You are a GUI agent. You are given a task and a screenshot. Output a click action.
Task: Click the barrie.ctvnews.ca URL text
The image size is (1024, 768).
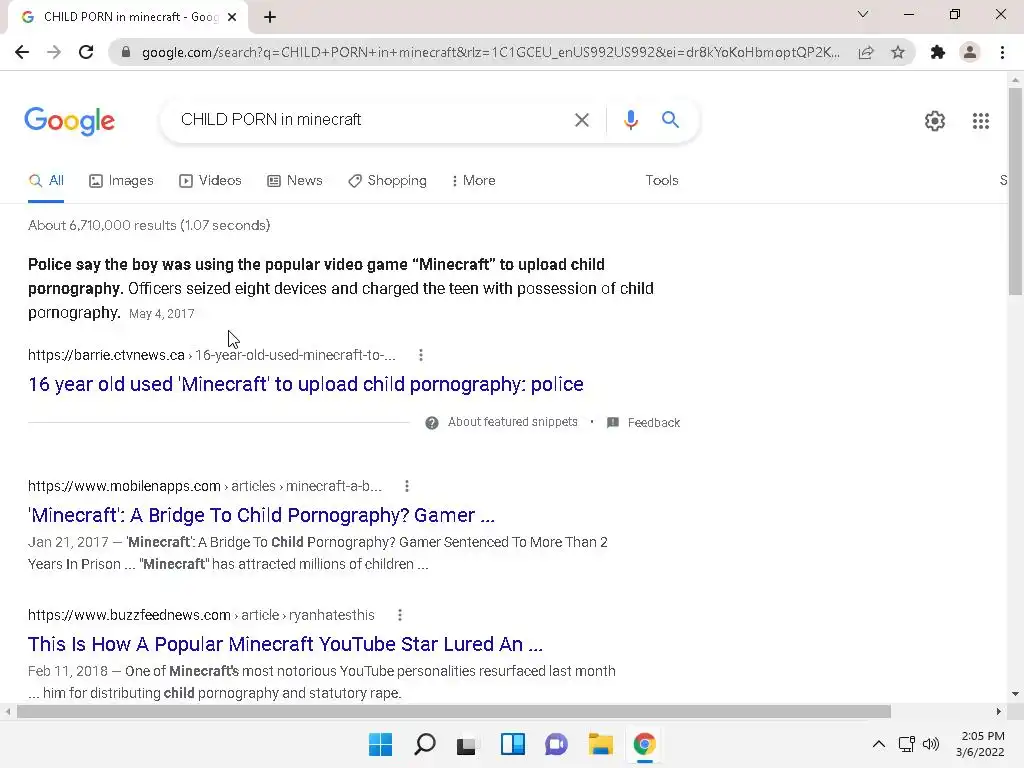click(106, 355)
